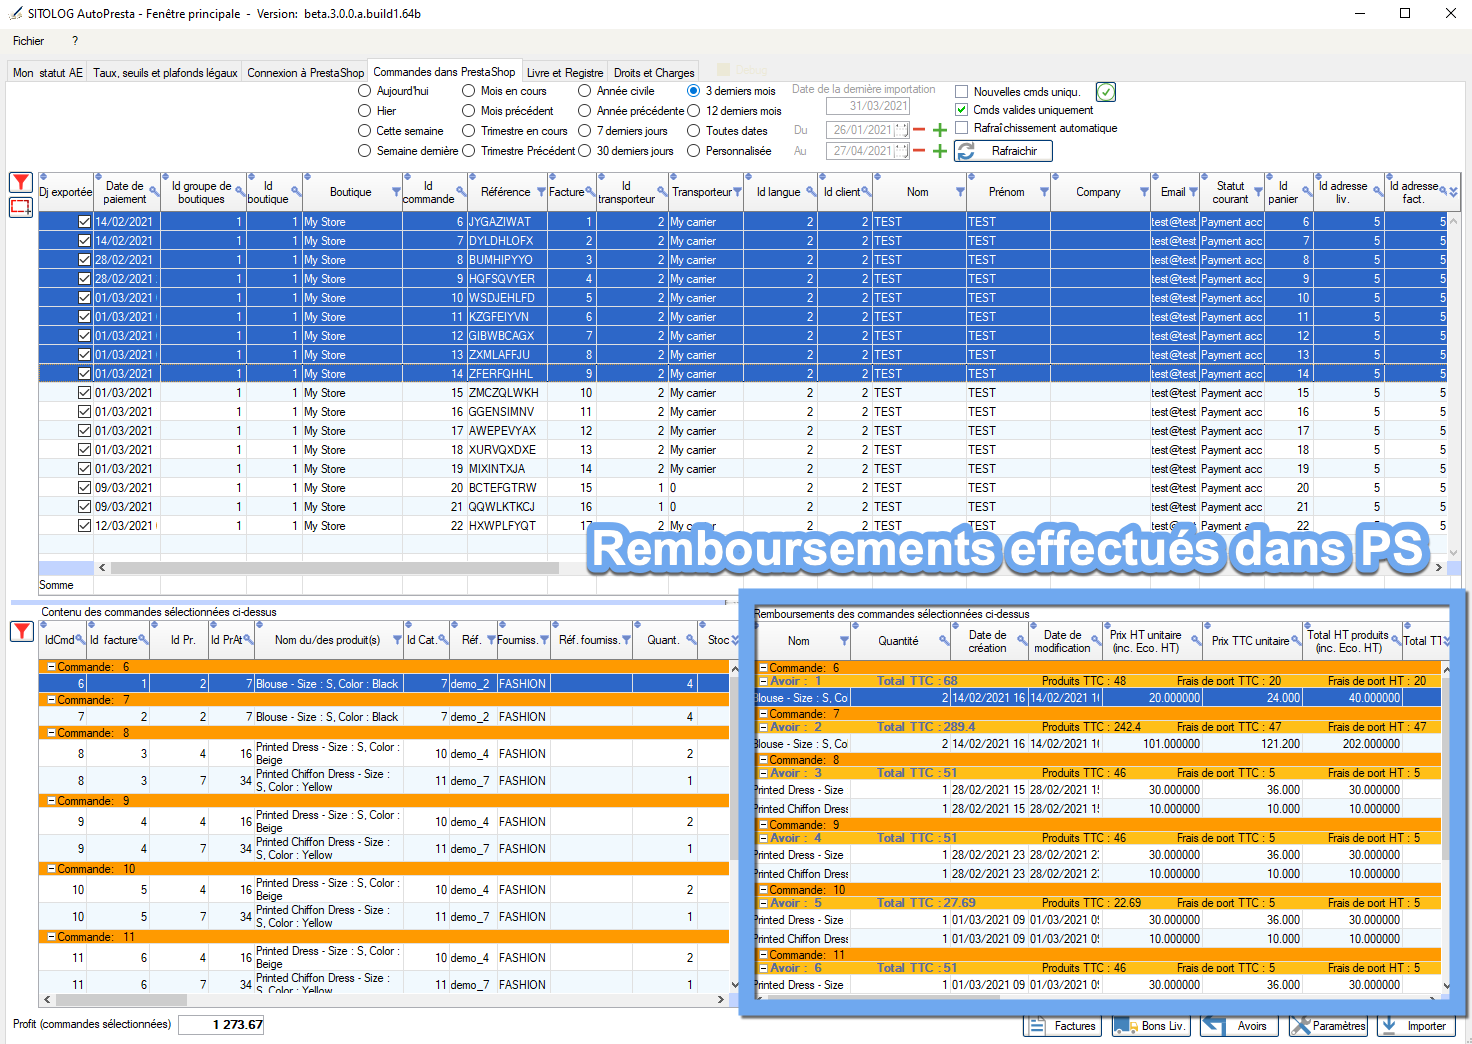Click the Factures button

tap(1062, 1026)
